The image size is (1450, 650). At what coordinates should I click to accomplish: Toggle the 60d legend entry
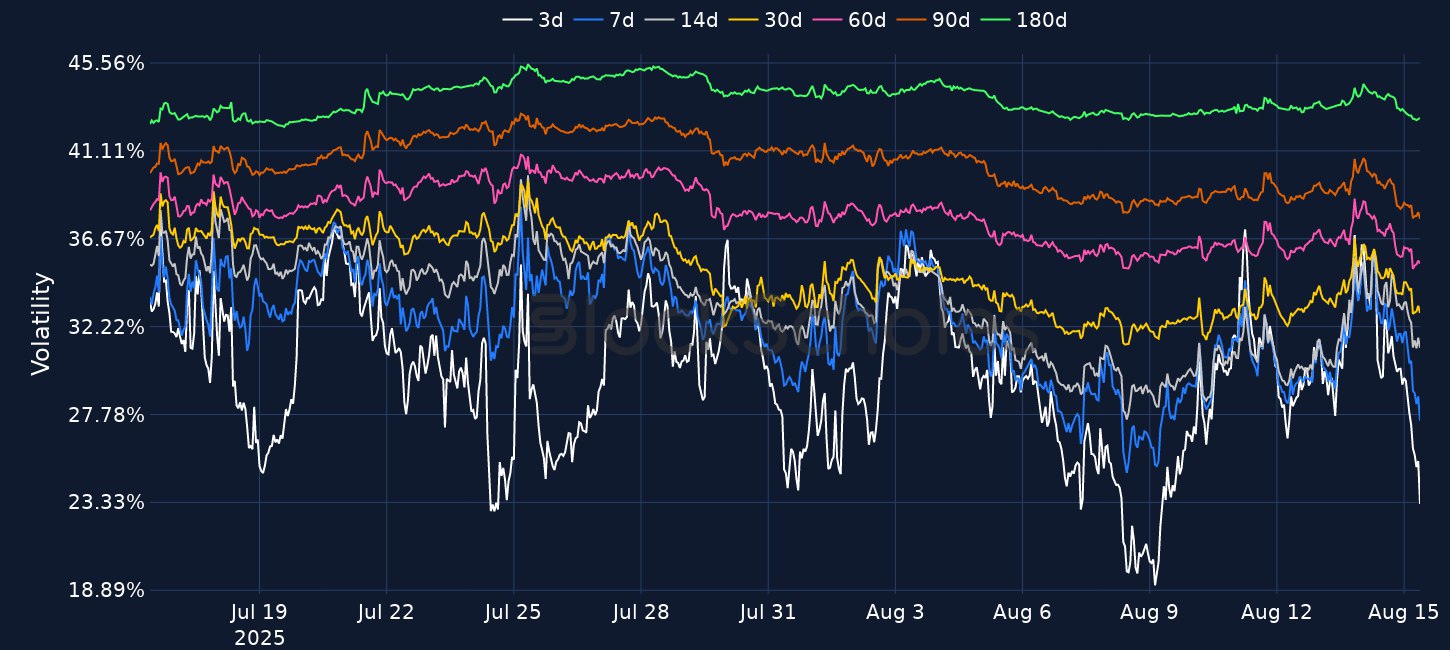pos(849,20)
